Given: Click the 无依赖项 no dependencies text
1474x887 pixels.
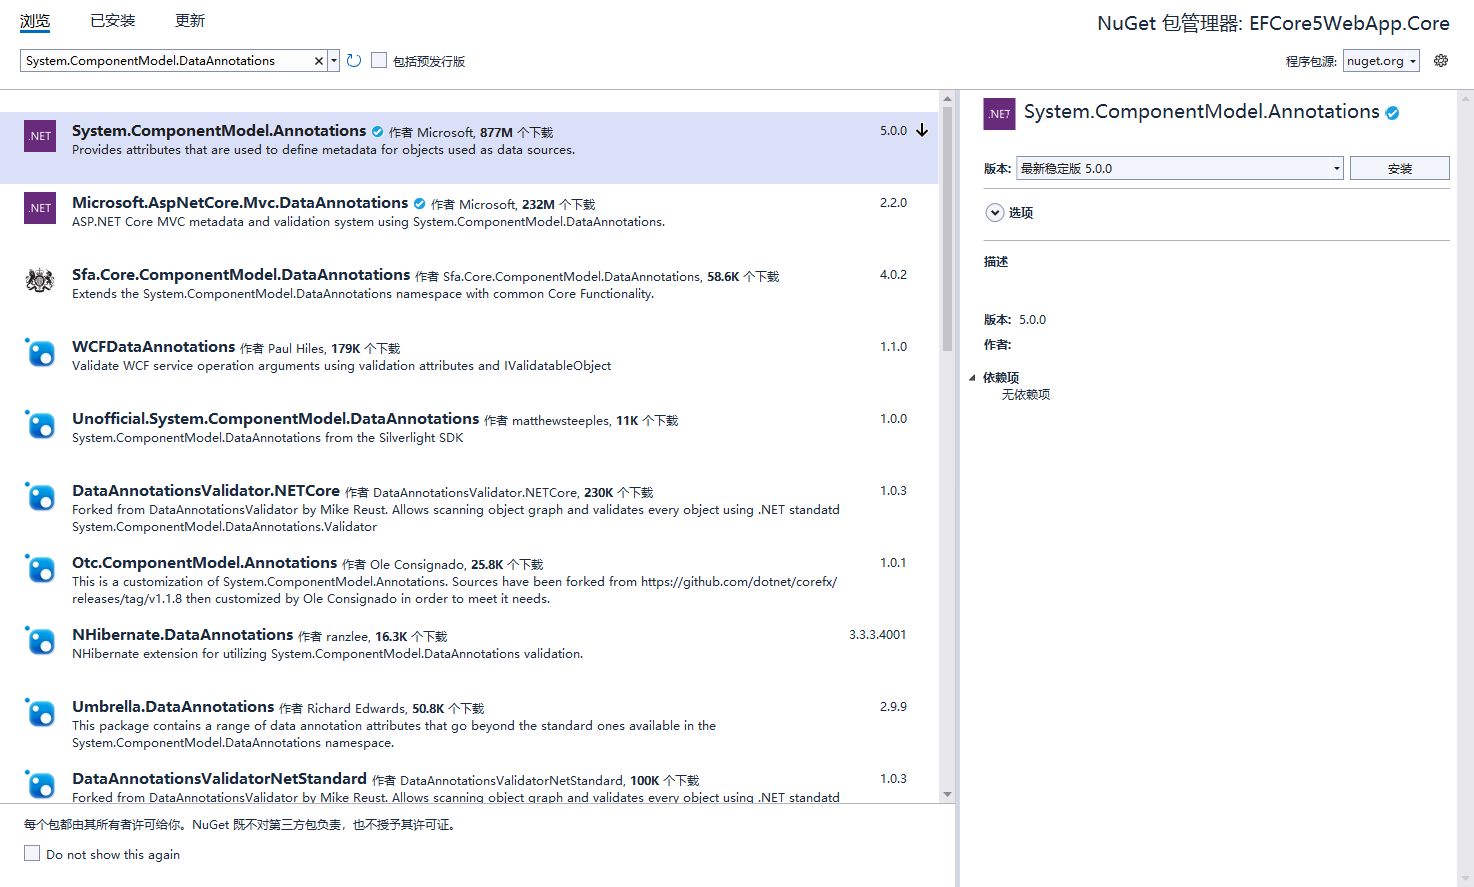Looking at the screenshot, I should coord(1026,395).
